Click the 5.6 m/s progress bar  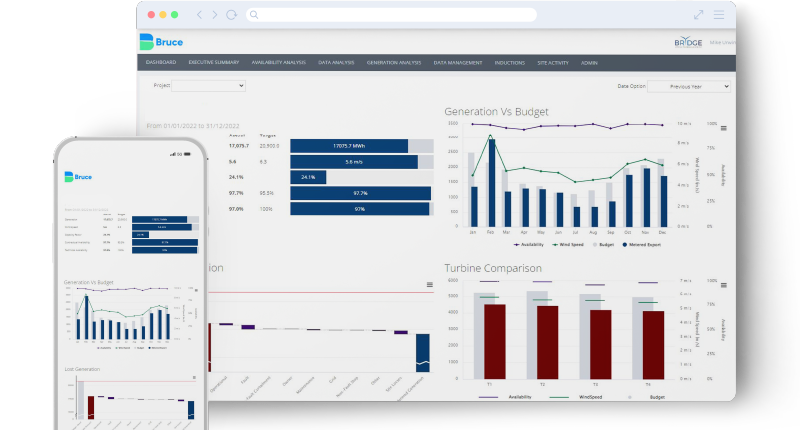354,162
